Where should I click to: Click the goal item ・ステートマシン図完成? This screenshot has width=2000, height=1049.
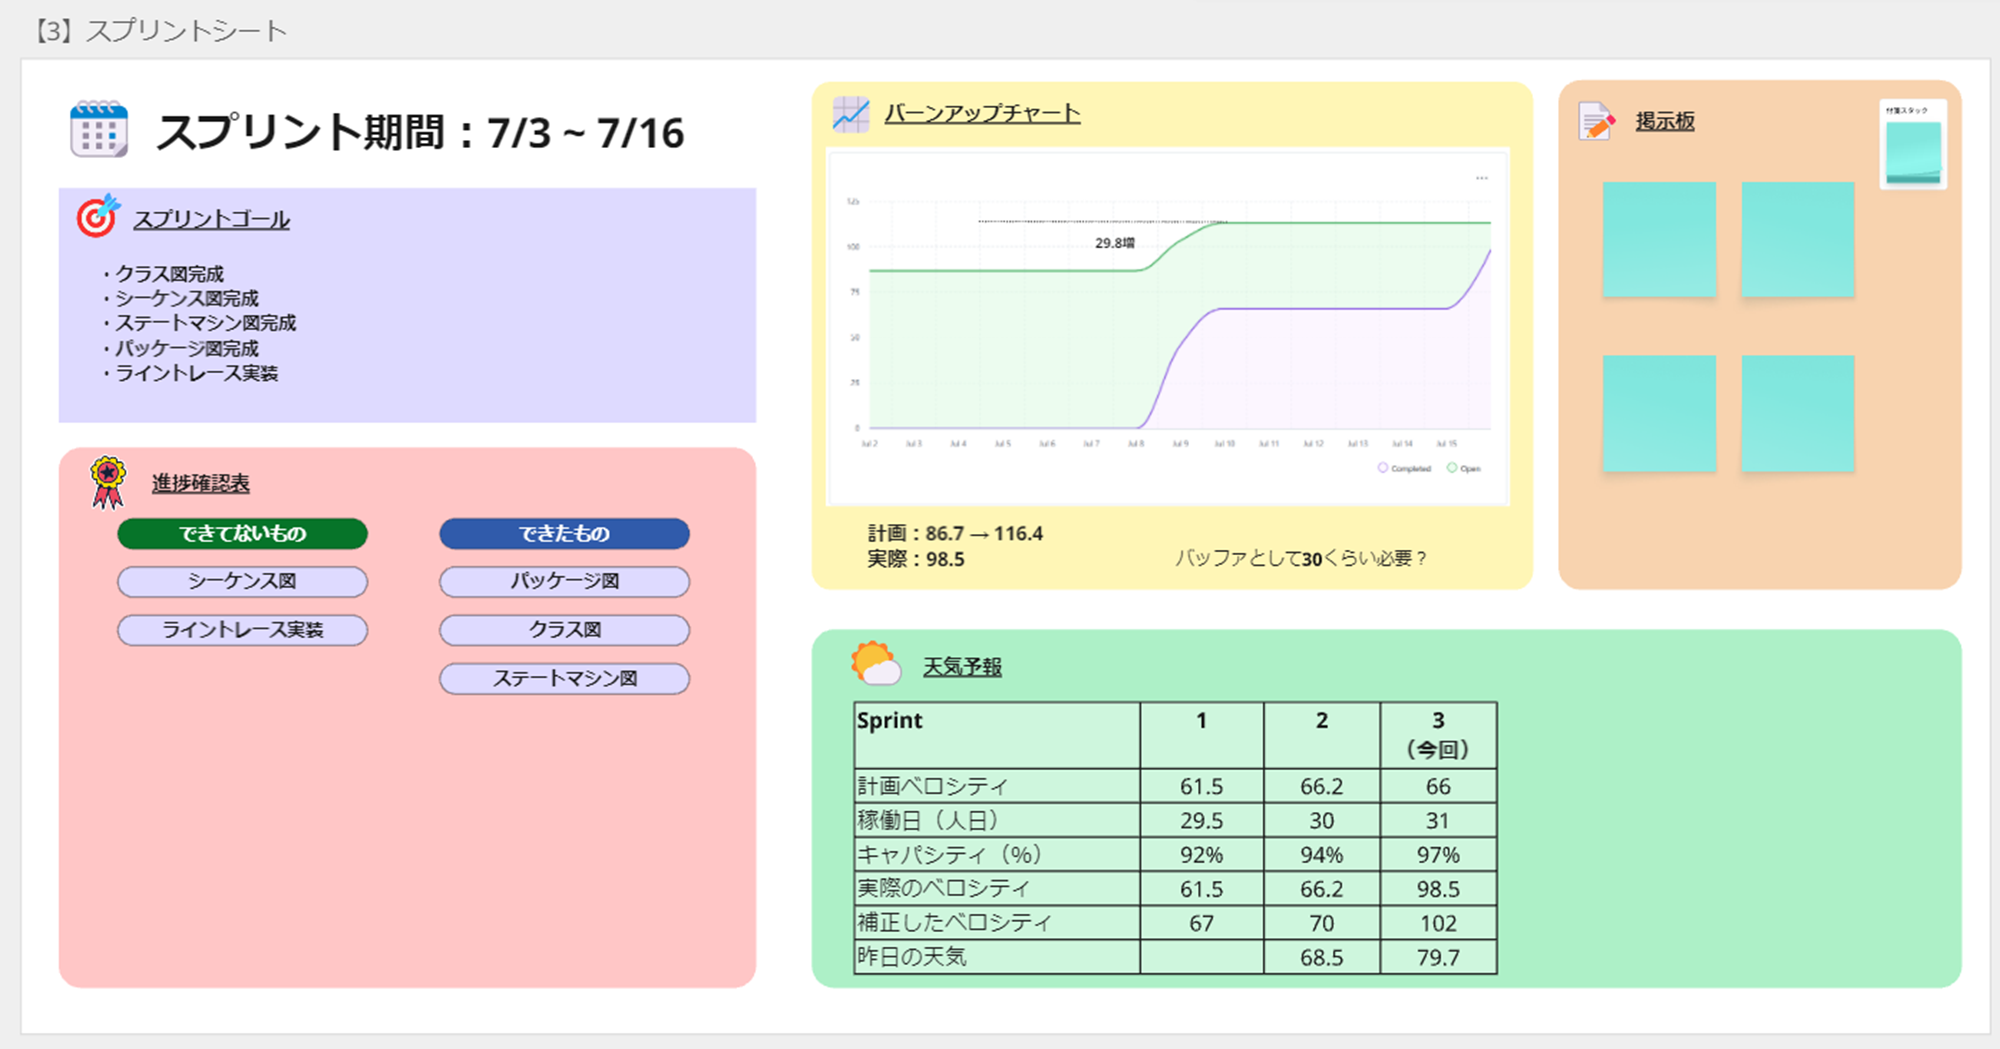point(198,323)
